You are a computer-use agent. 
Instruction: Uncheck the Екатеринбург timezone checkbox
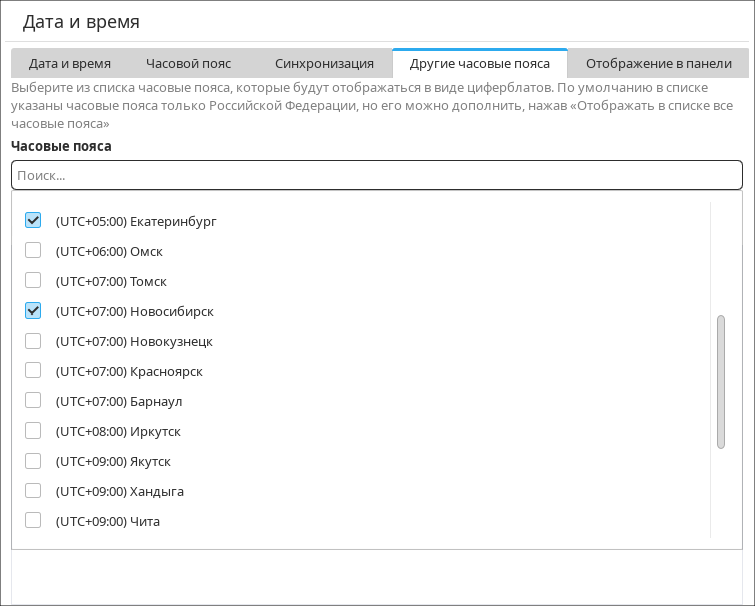[33, 220]
